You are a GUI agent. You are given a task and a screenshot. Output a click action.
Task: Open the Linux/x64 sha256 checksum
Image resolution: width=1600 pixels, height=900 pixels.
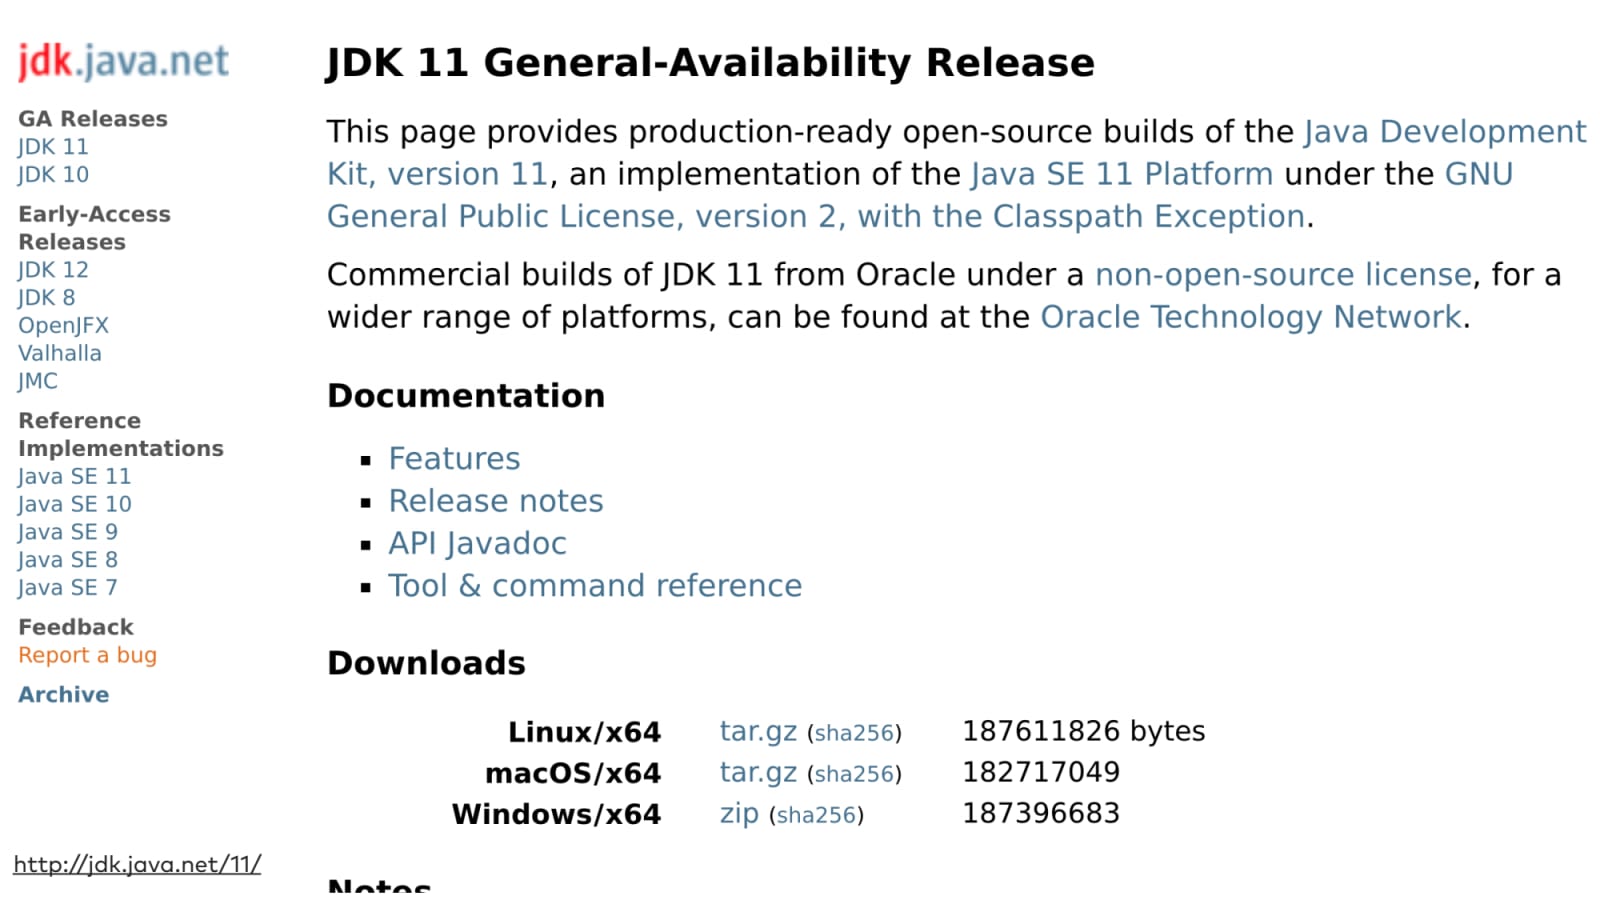[x=854, y=734]
